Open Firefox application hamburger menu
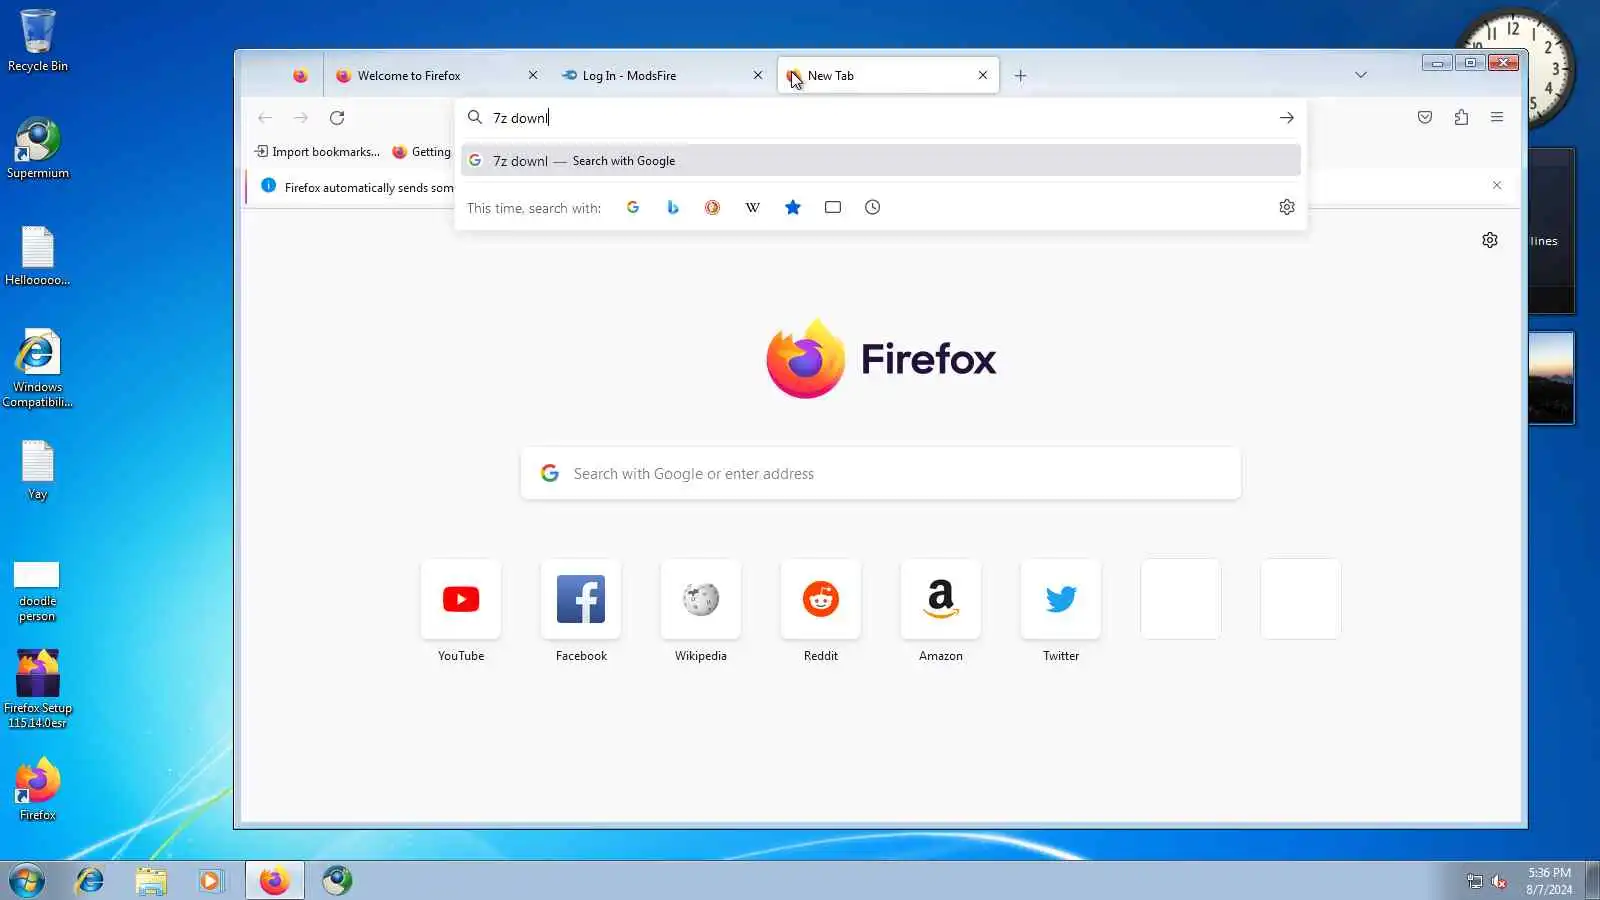This screenshot has width=1600, height=900. point(1497,117)
